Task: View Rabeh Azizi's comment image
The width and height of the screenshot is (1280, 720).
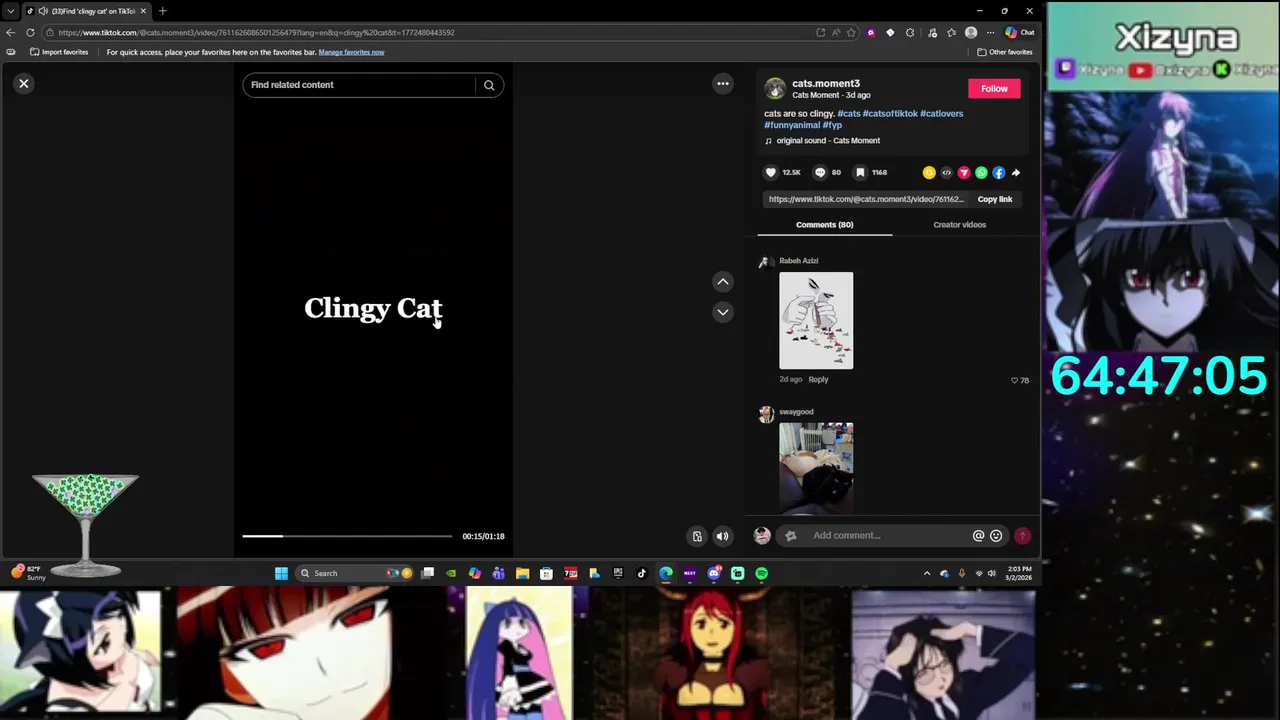Action: click(816, 320)
